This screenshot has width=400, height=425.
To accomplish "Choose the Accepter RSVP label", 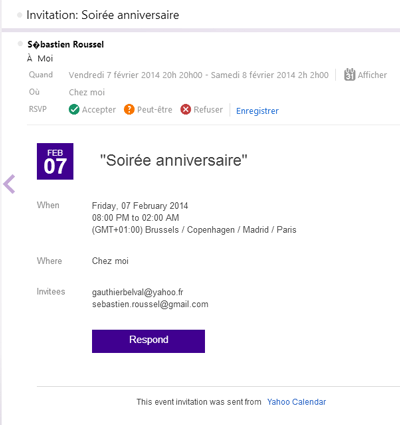I will [99, 110].
